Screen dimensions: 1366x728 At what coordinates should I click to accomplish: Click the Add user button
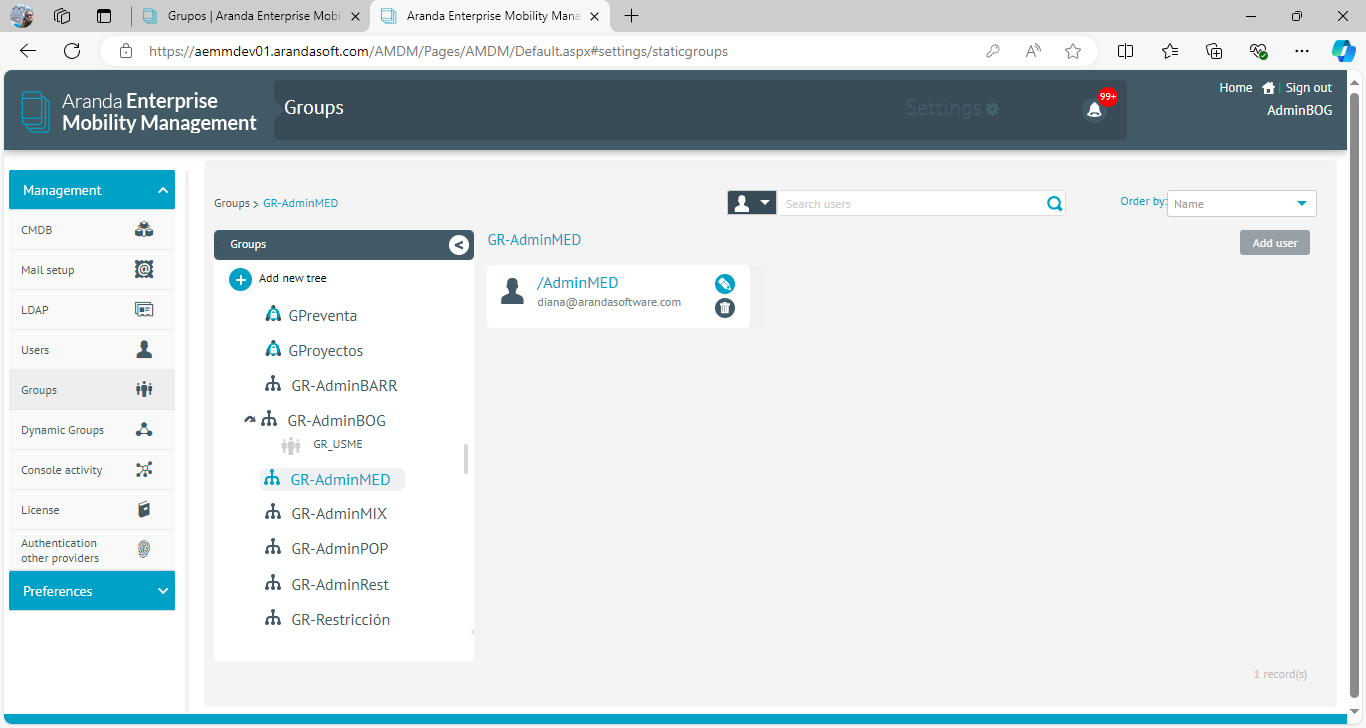coord(1275,243)
